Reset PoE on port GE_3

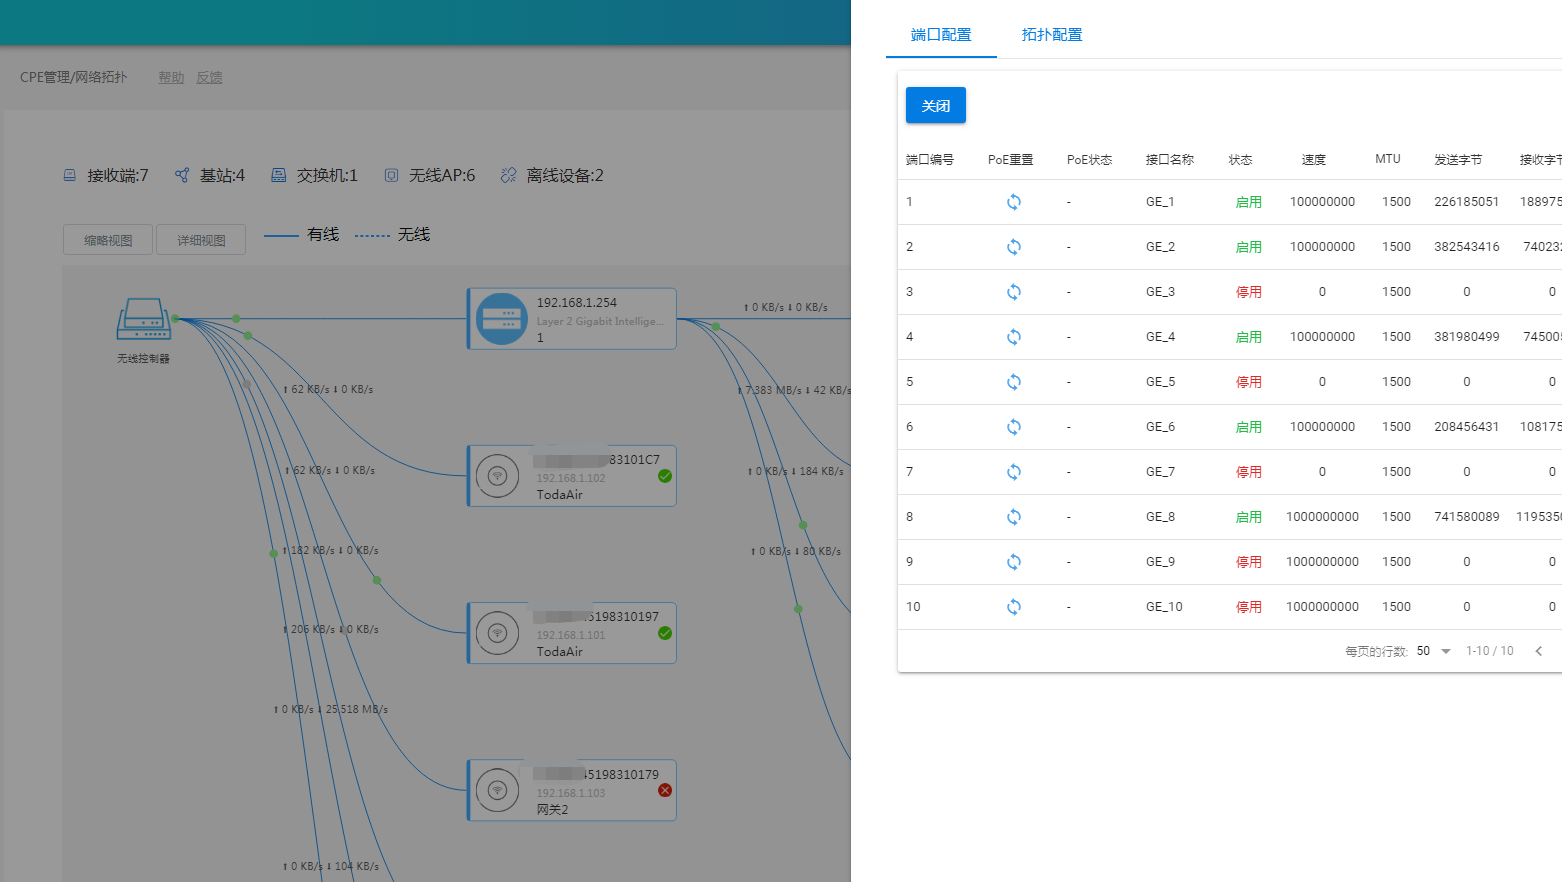(x=1013, y=292)
